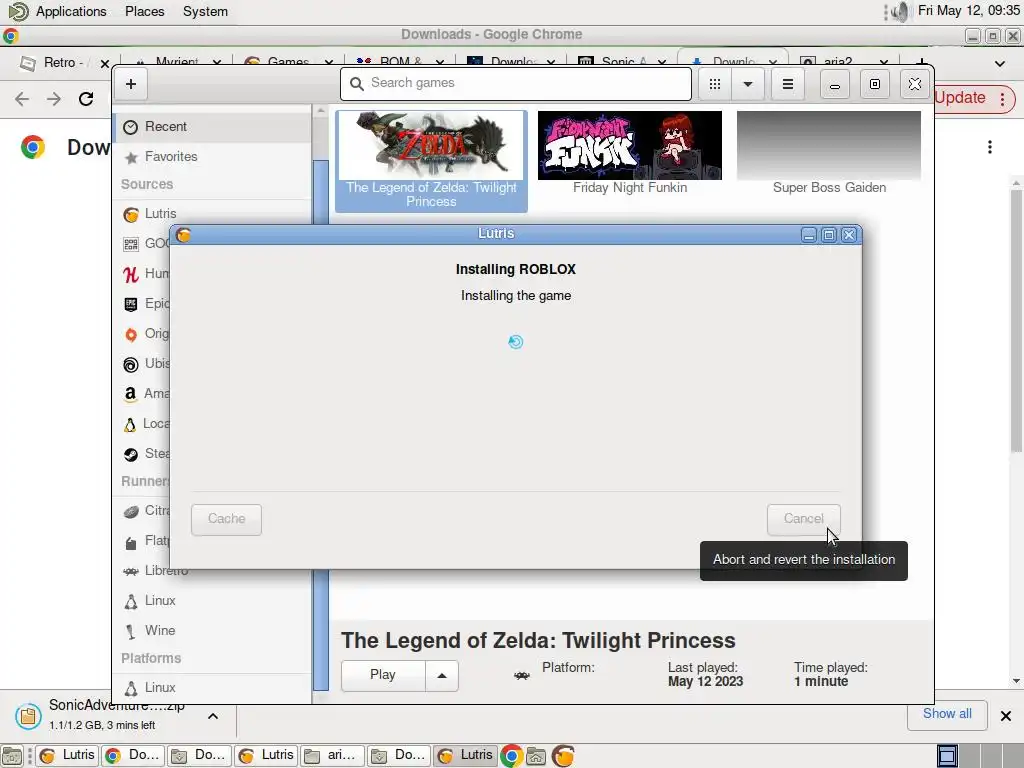Click the add game plus button in Lutris
Screen dimensions: 1024x768
click(x=131, y=84)
